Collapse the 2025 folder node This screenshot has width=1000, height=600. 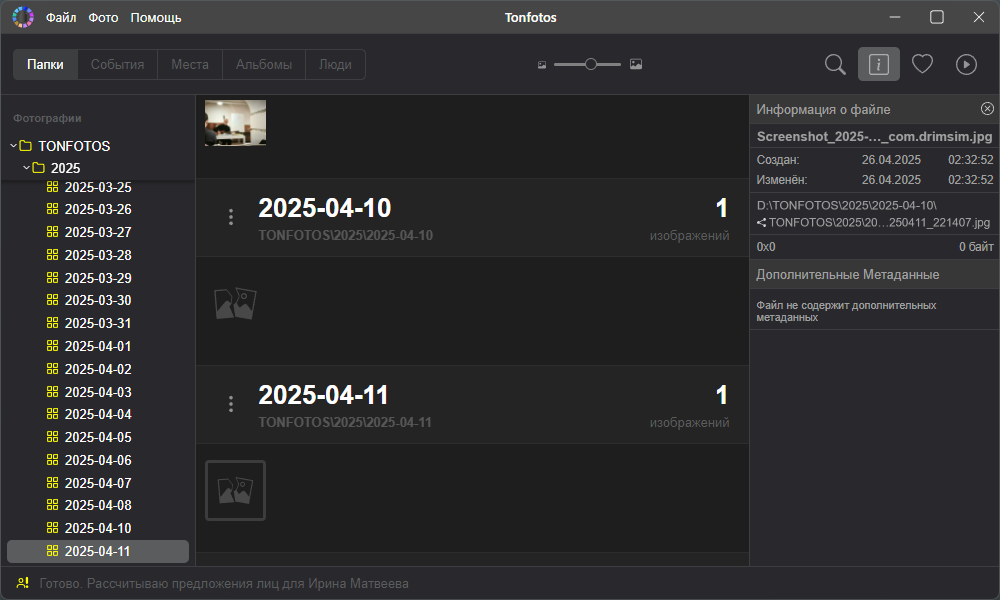tap(26, 168)
